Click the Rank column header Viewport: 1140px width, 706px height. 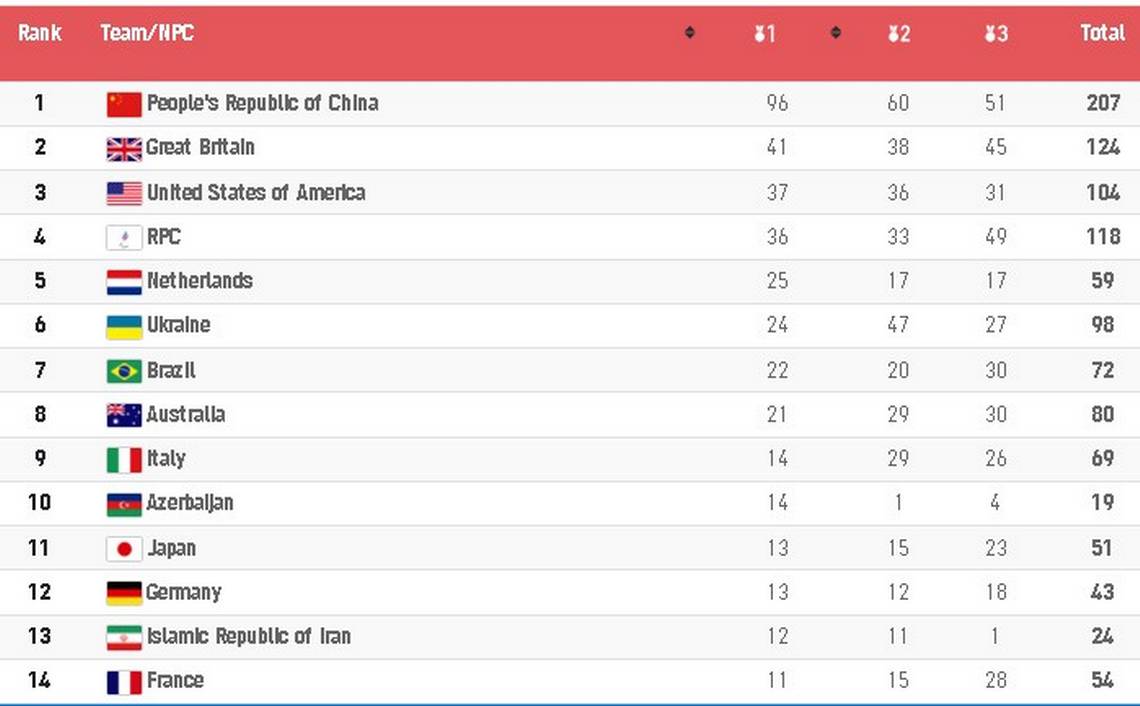pos(39,33)
